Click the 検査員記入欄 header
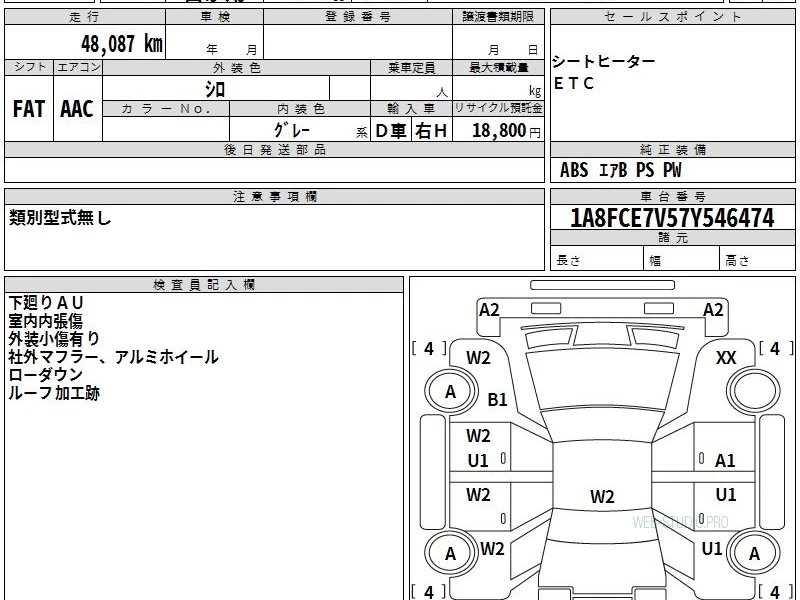 pos(204,285)
